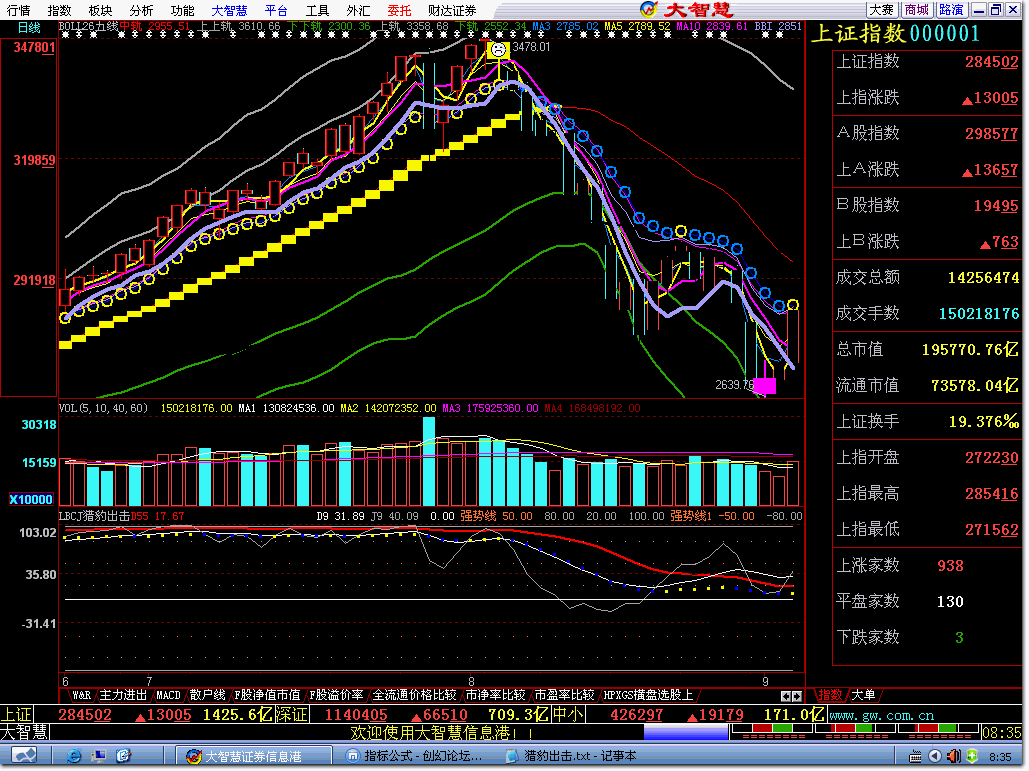This screenshot has height=771, width=1029.
Task: Click the 中小 index in status bar
Action: pos(568,715)
